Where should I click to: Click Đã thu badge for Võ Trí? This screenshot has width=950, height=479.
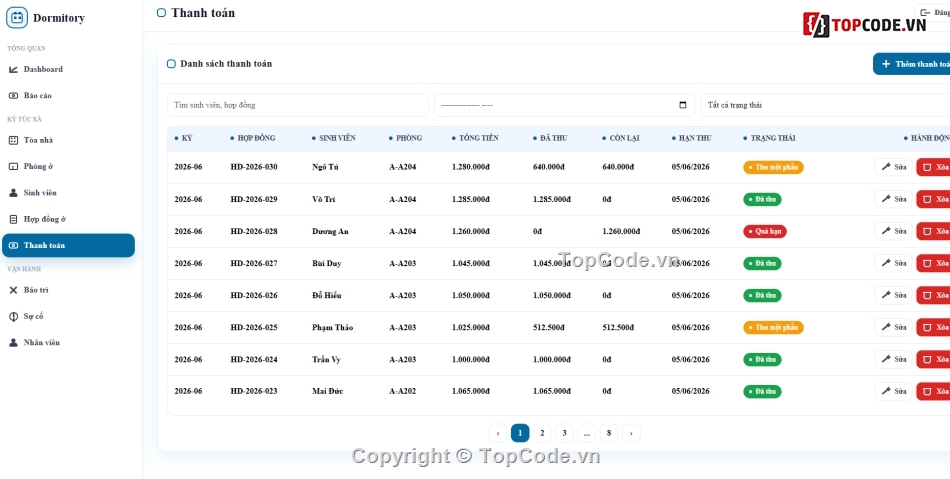[x=762, y=199]
